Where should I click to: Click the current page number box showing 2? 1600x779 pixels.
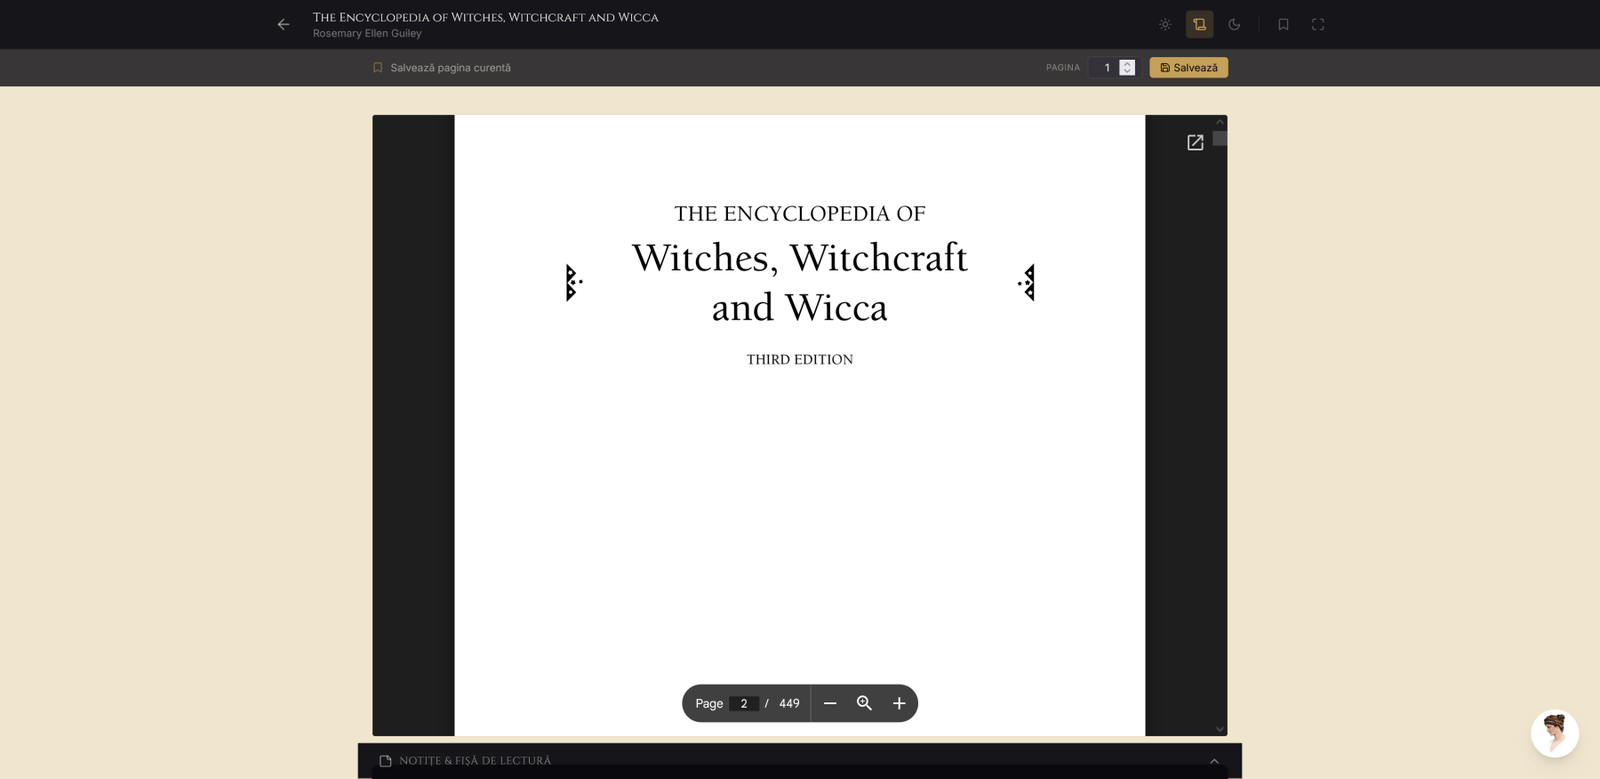point(744,704)
